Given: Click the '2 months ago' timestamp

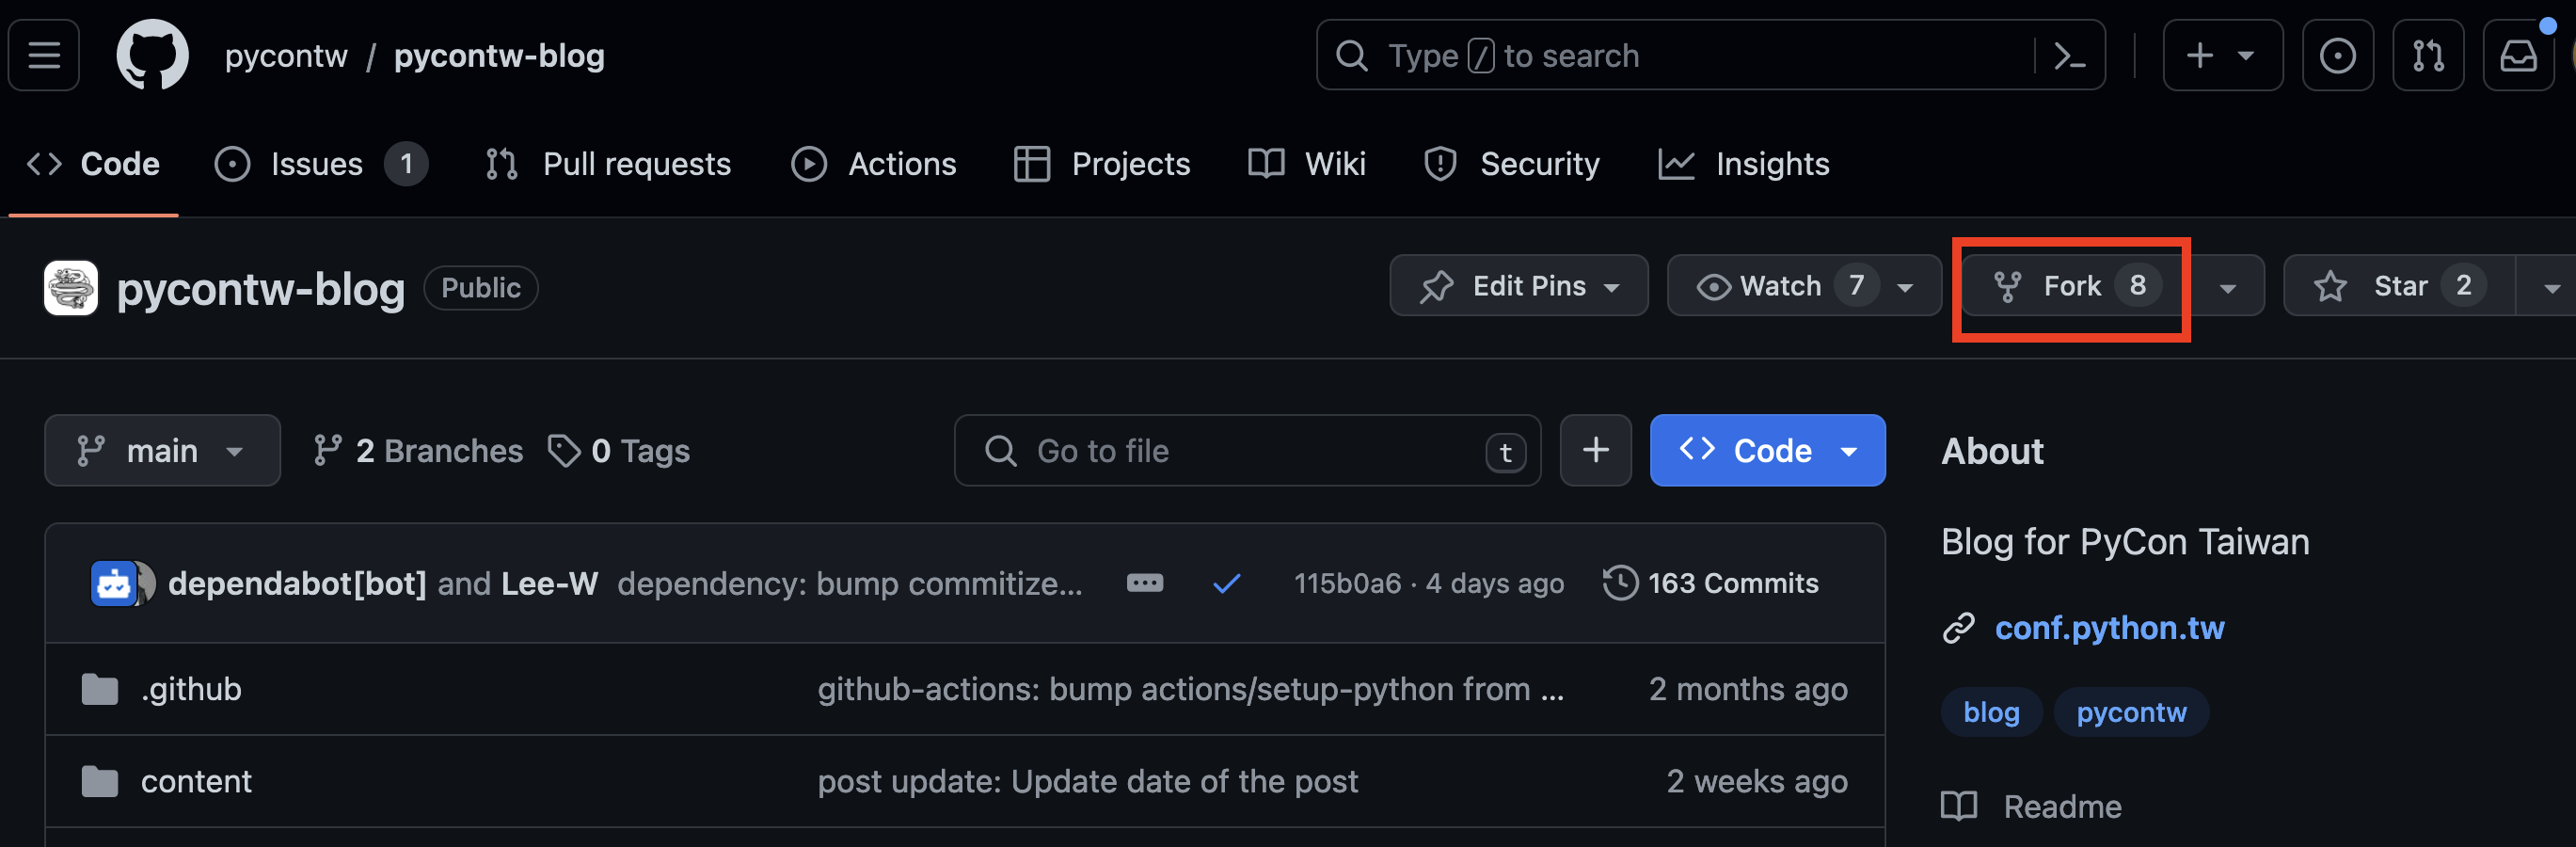Looking at the screenshot, I should (x=1747, y=689).
